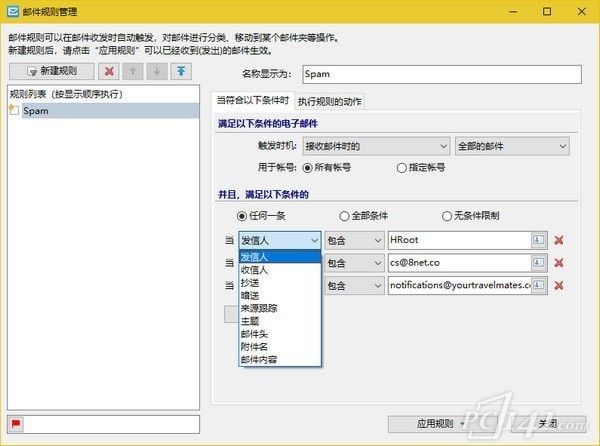Click the mail app icon in the title bar

tap(12, 11)
